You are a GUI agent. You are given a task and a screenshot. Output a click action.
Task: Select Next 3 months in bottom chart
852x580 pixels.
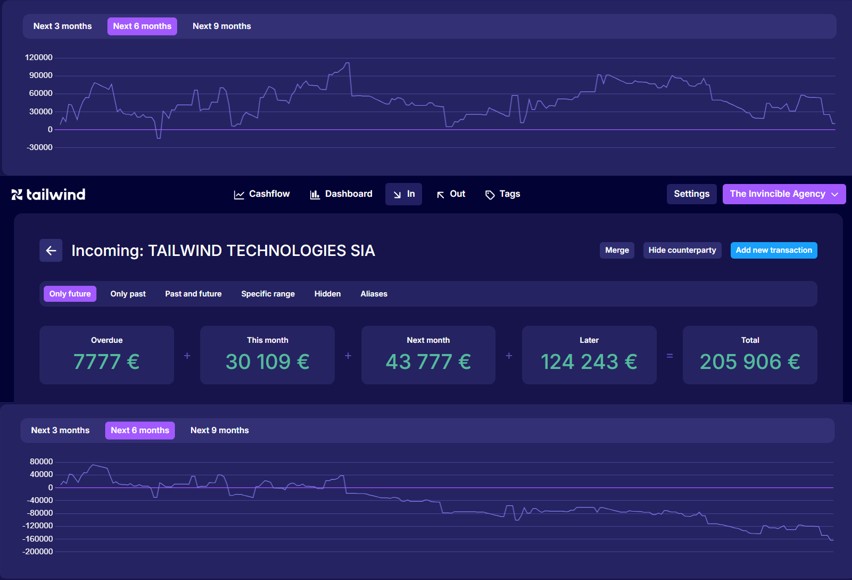60,430
